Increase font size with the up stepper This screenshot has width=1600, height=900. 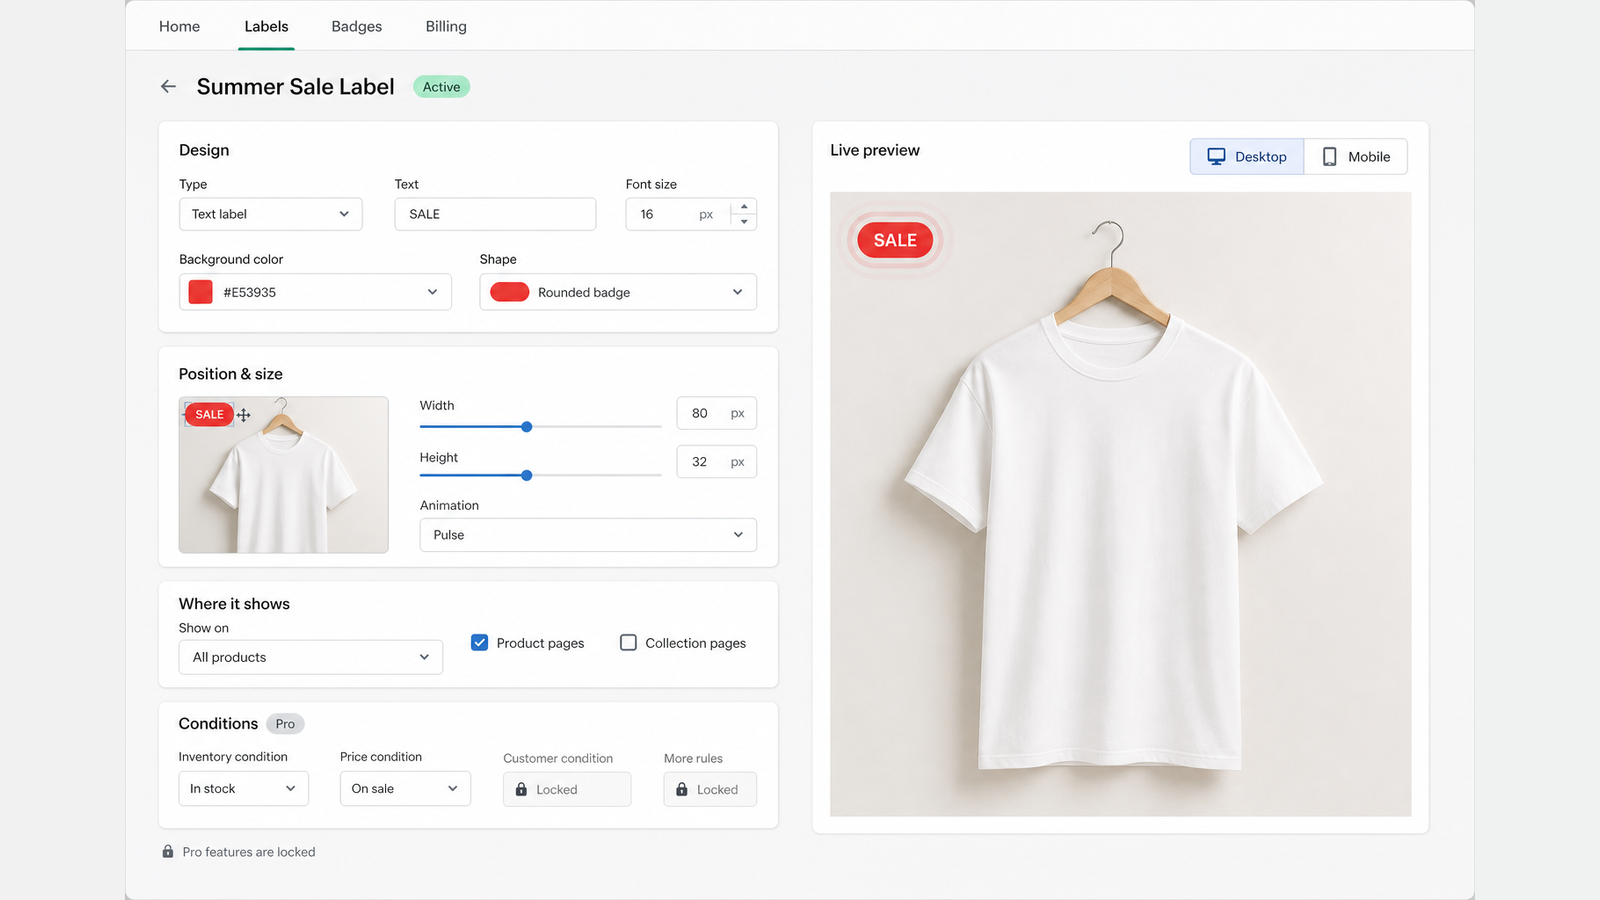pos(744,207)
